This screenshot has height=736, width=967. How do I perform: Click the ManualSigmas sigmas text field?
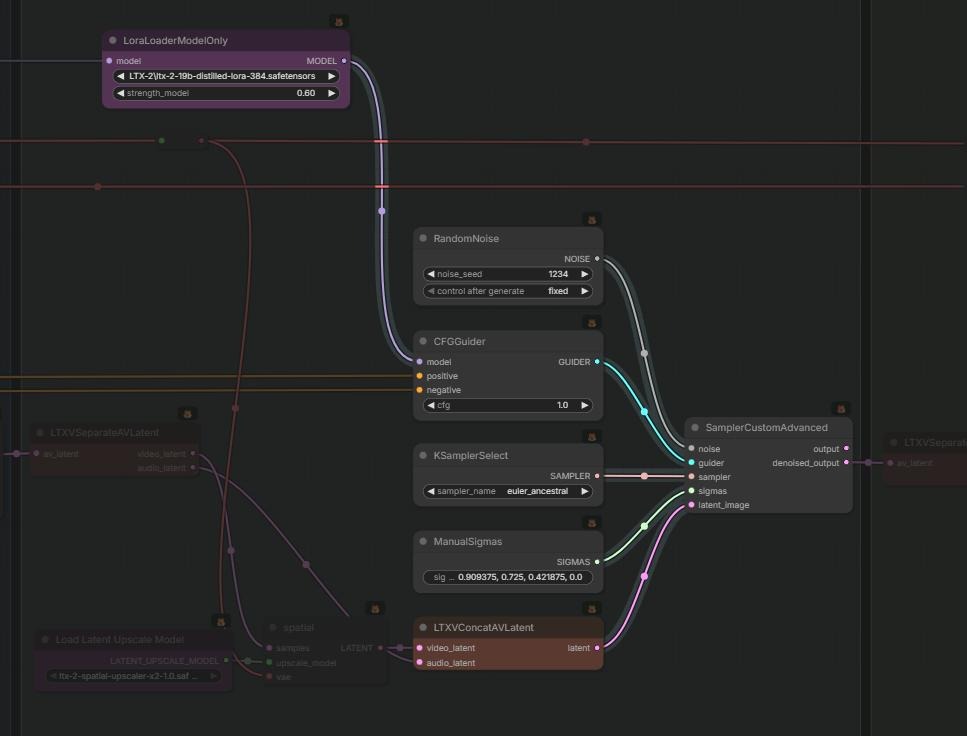pyautogui.click(x=508, y=577)
